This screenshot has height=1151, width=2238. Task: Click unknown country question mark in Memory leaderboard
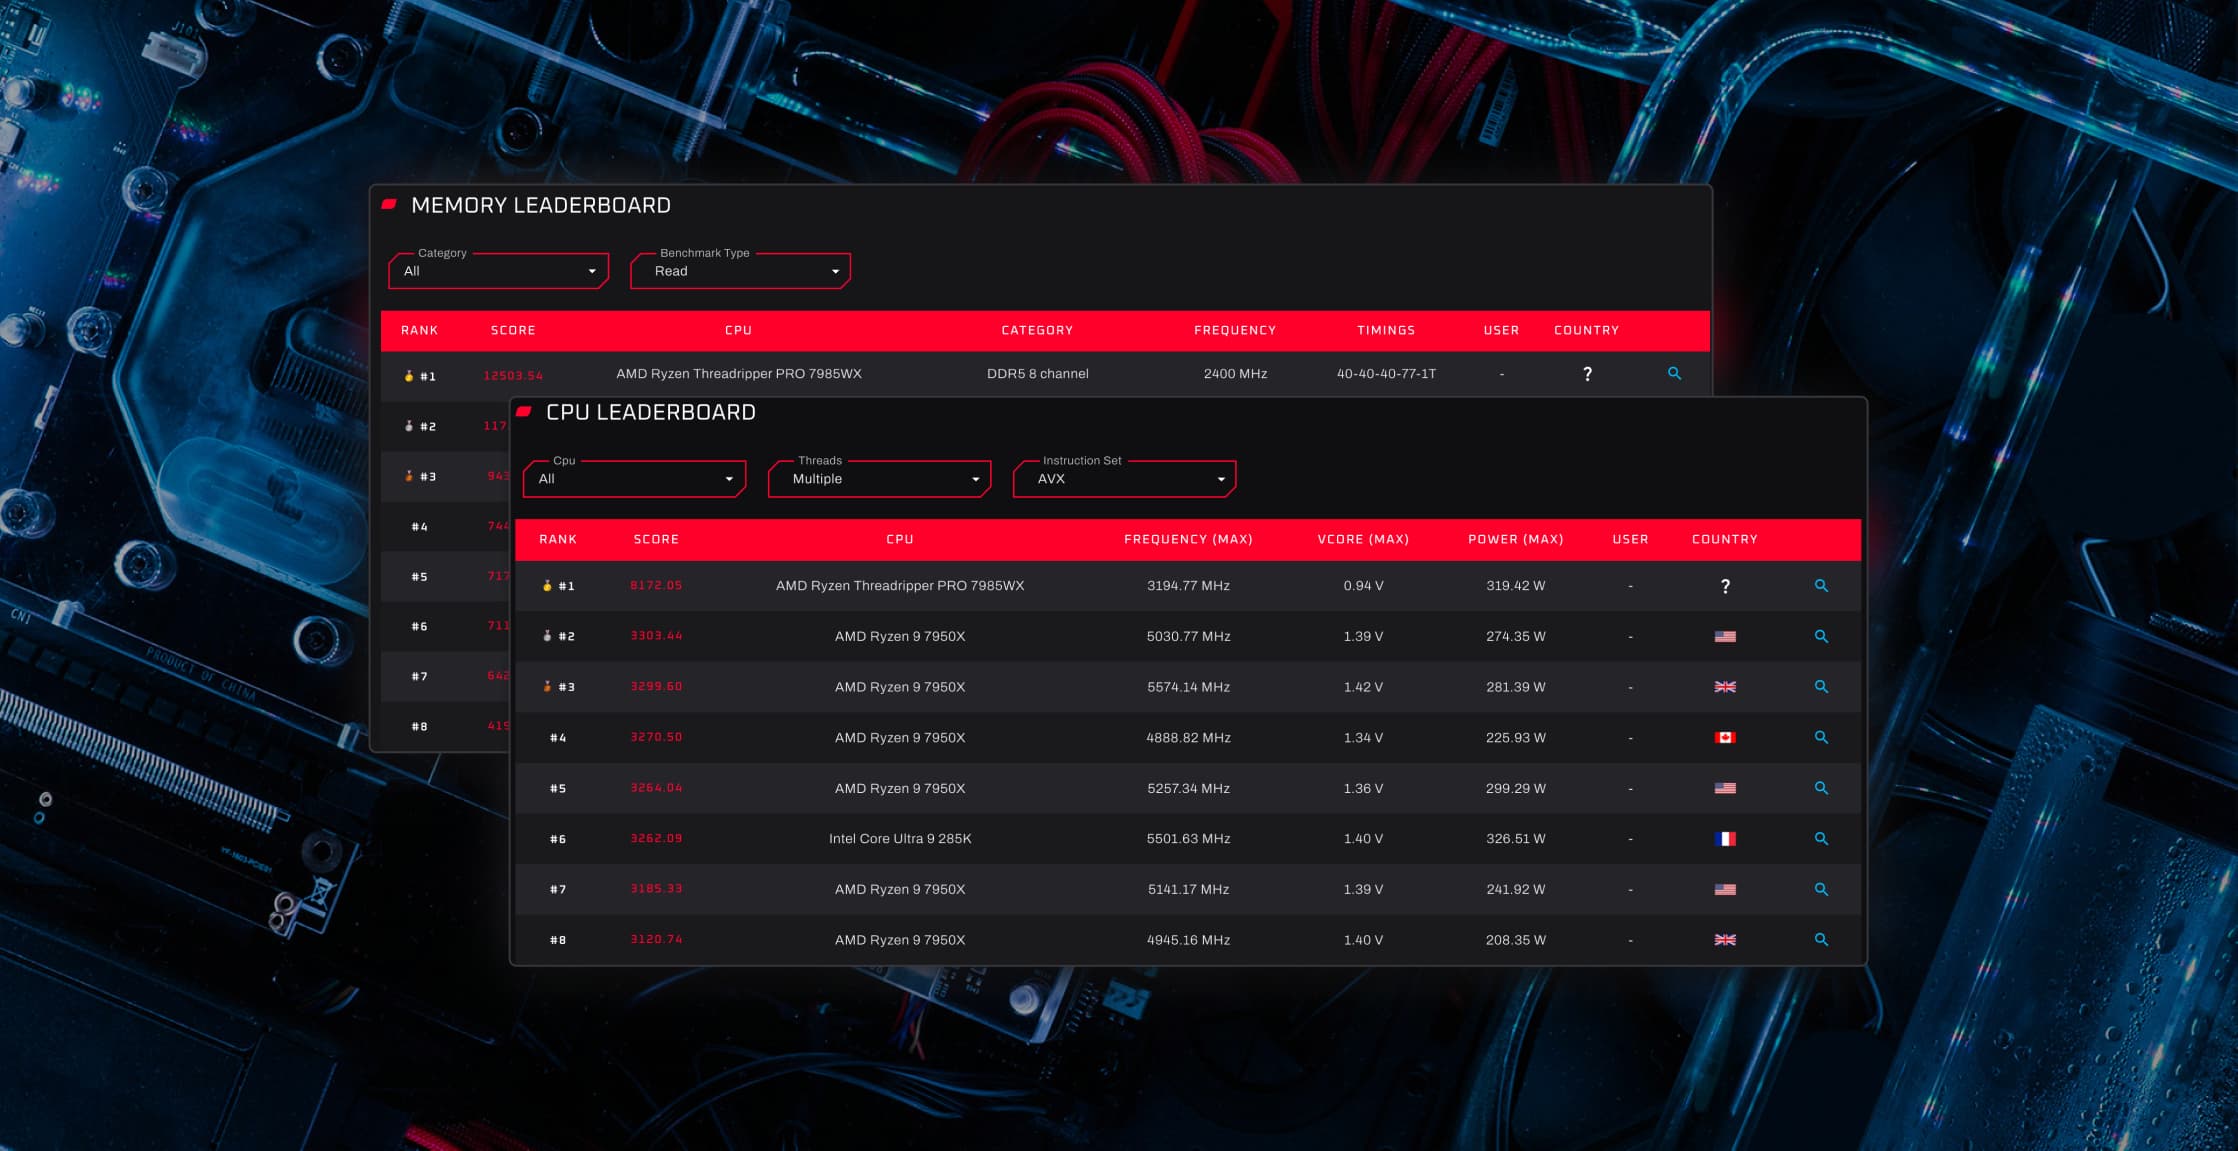1587,374
